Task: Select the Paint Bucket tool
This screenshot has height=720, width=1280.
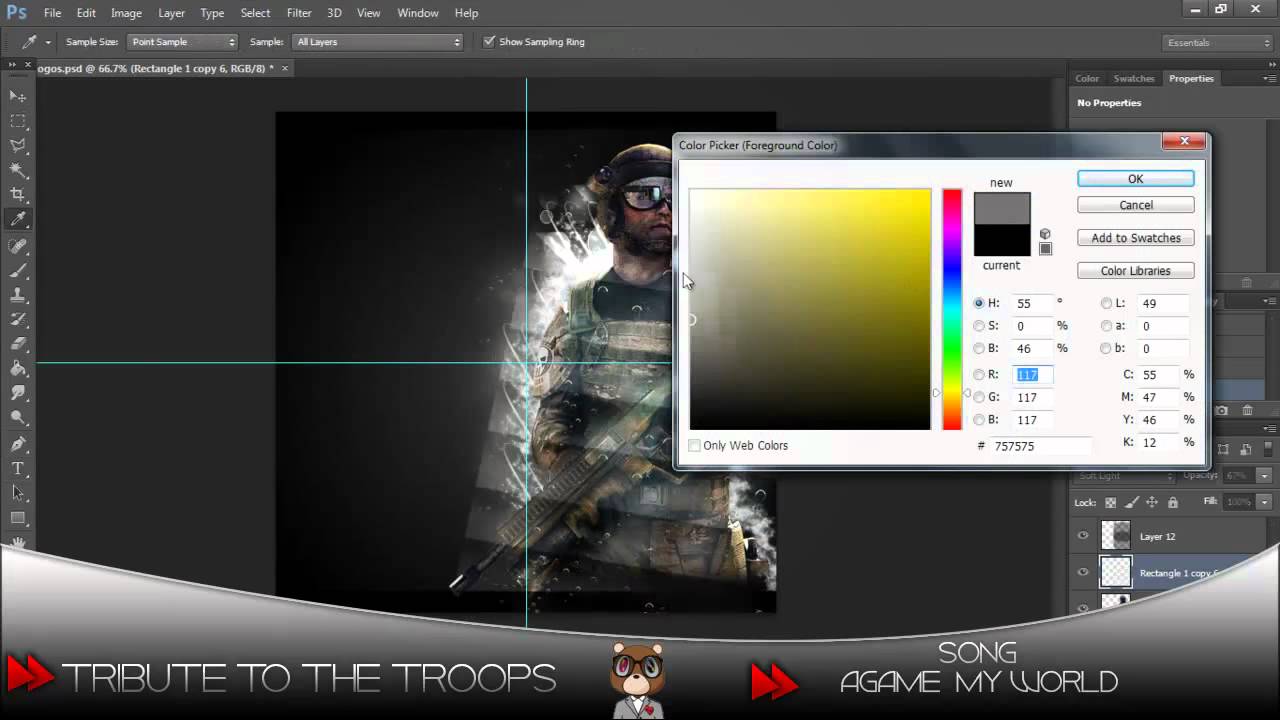Action: pos(18,369)
